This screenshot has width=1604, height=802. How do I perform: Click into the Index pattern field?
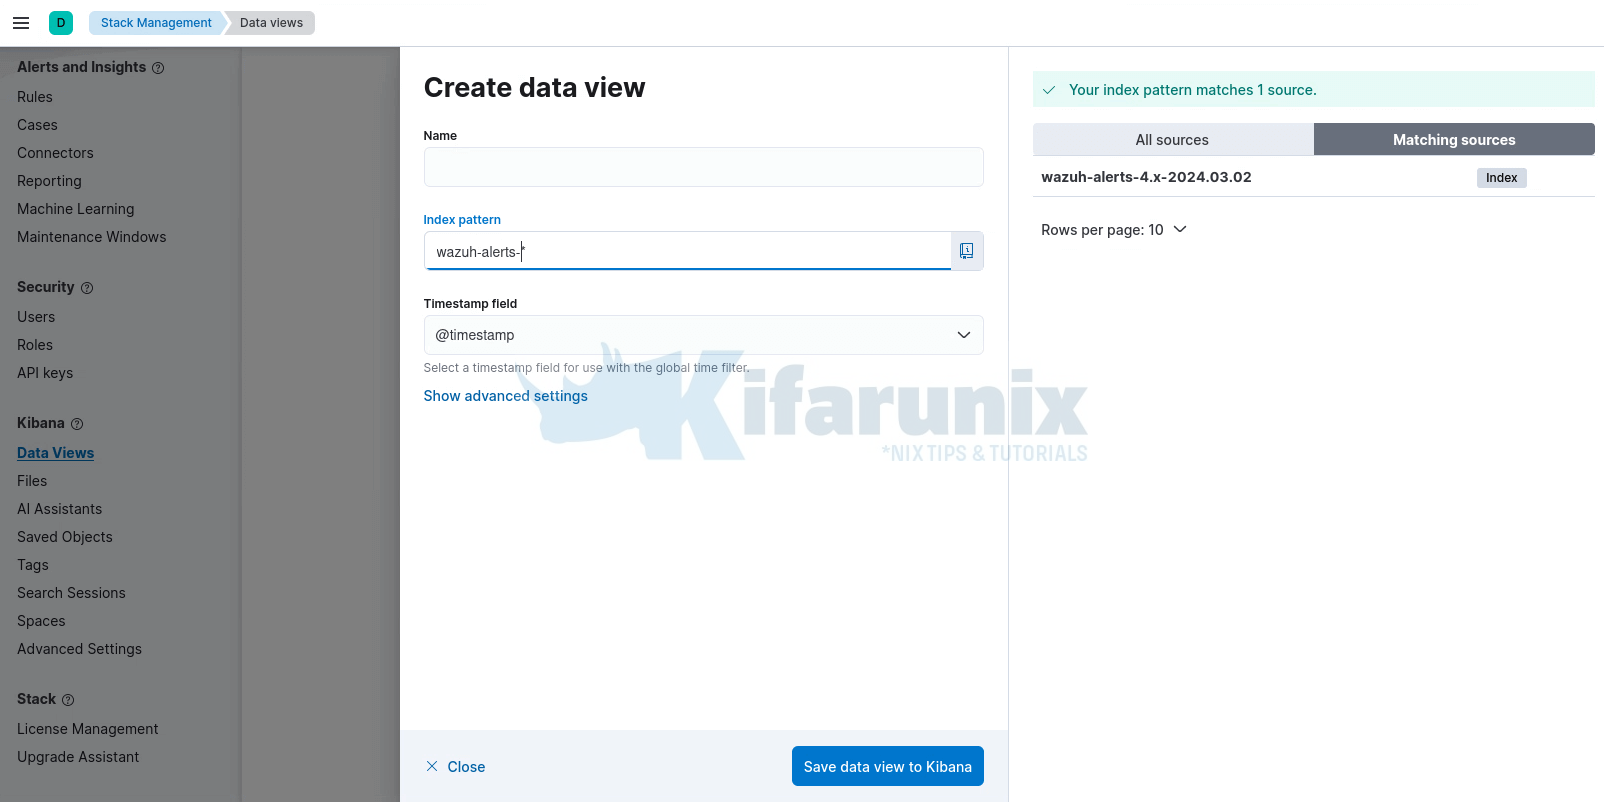click(x=687, y=251)
